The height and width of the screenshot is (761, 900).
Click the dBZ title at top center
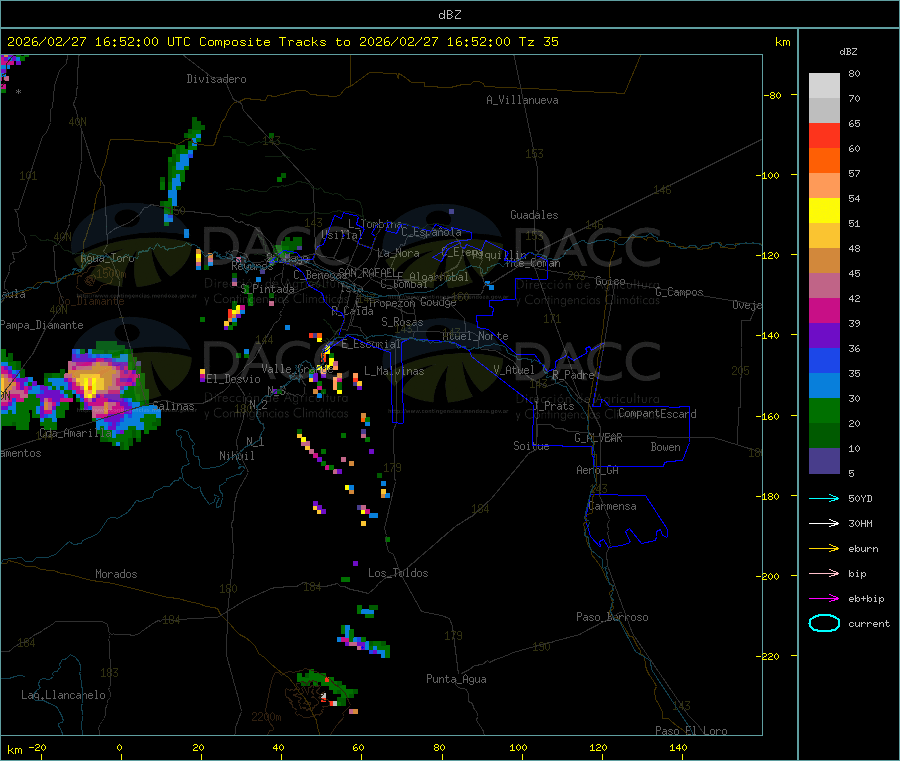click(x=449, y=15)
